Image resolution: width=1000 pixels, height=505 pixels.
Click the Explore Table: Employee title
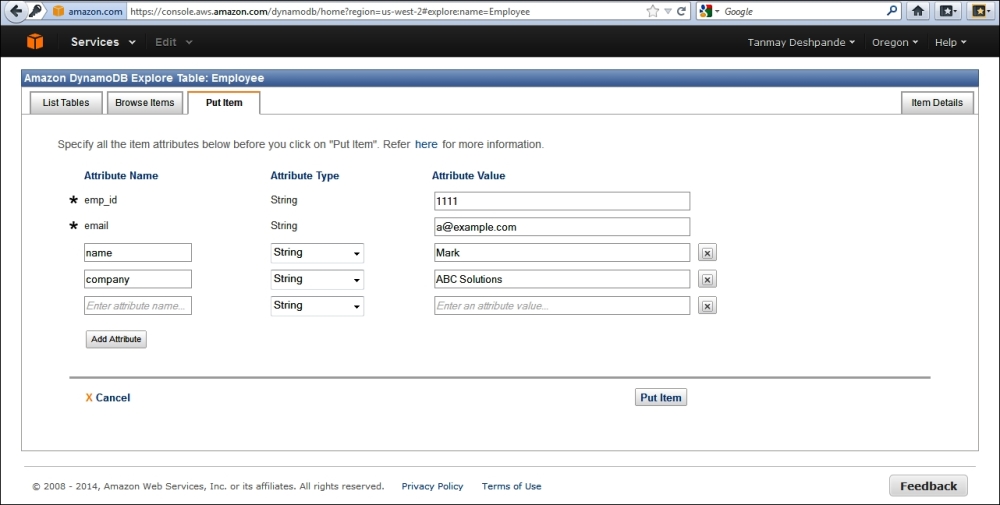coord(144,78)
